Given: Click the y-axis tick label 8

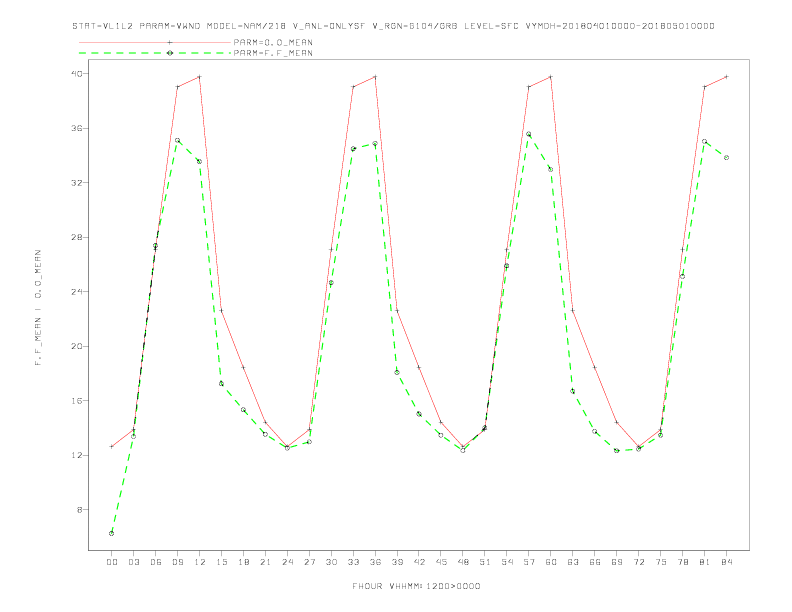Looking at the screenshot, I should pyautogui.click(x=79, y=510).
